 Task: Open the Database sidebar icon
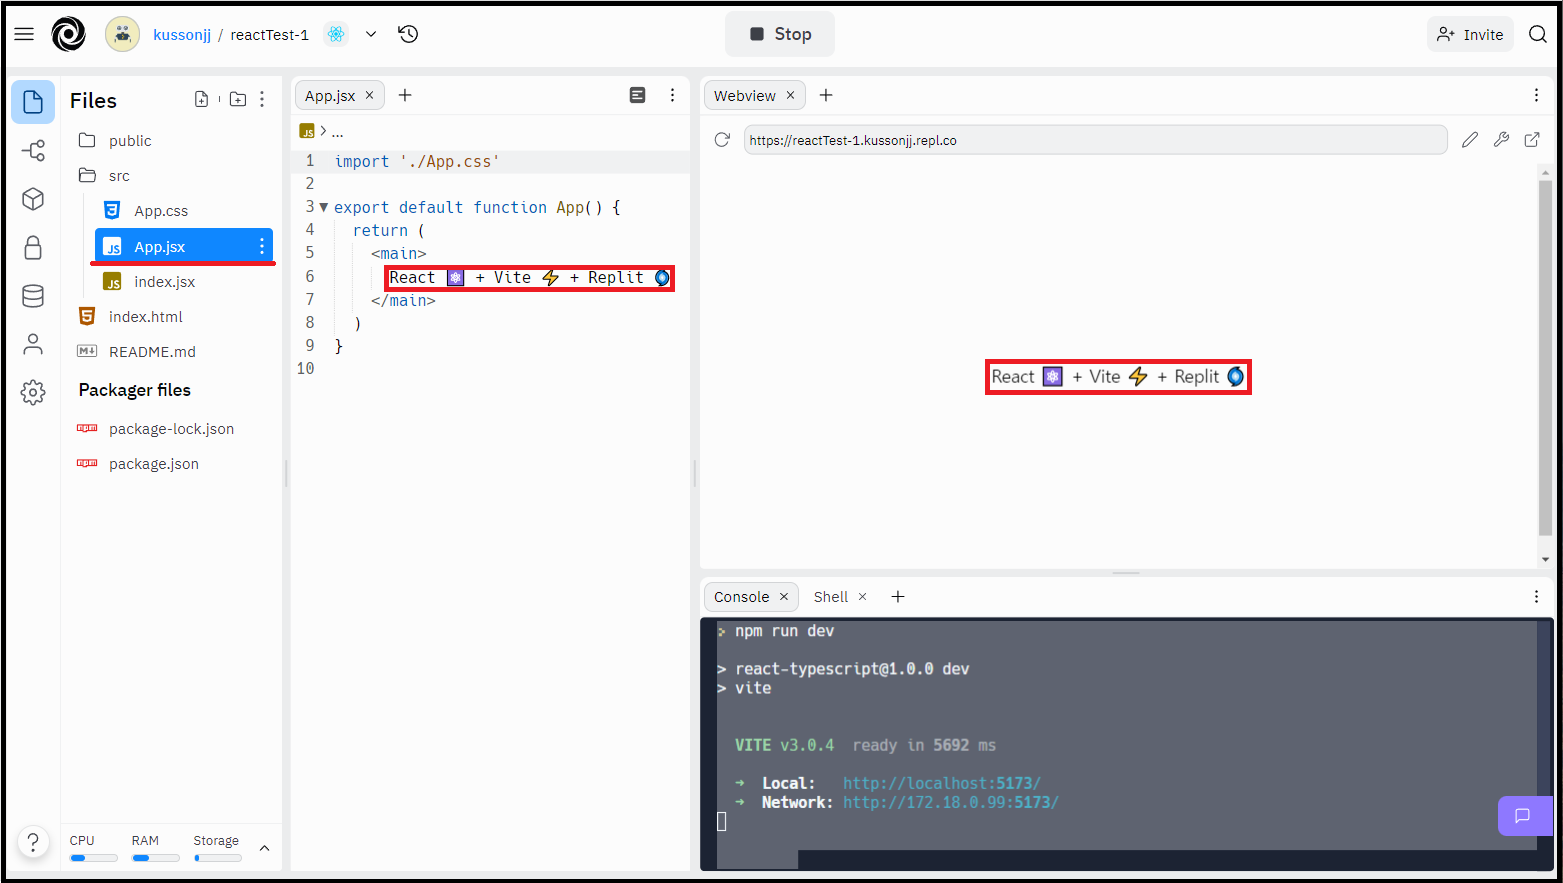point(33,296)
